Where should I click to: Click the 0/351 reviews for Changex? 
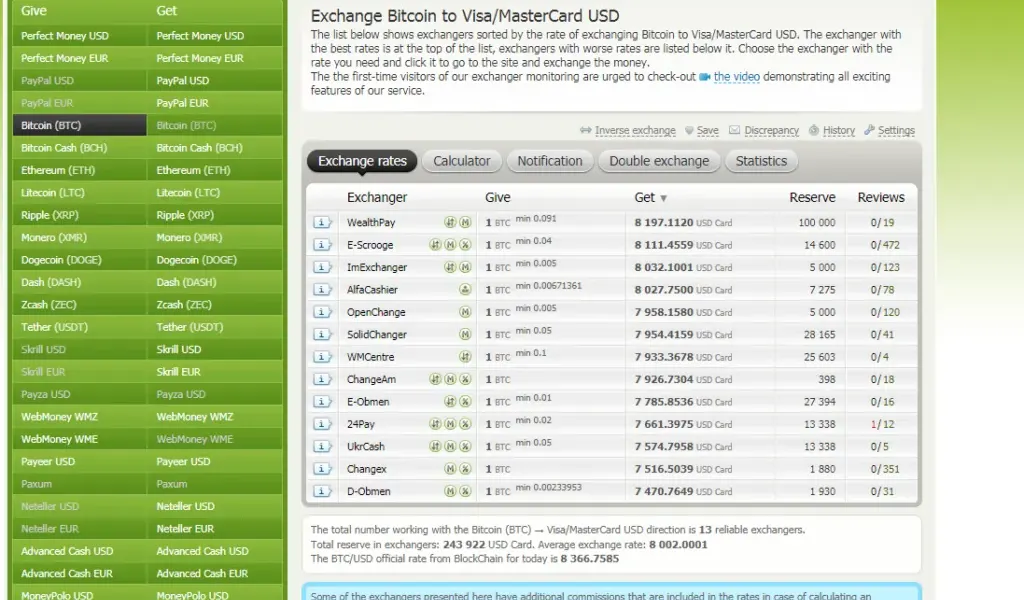[885, 469]
